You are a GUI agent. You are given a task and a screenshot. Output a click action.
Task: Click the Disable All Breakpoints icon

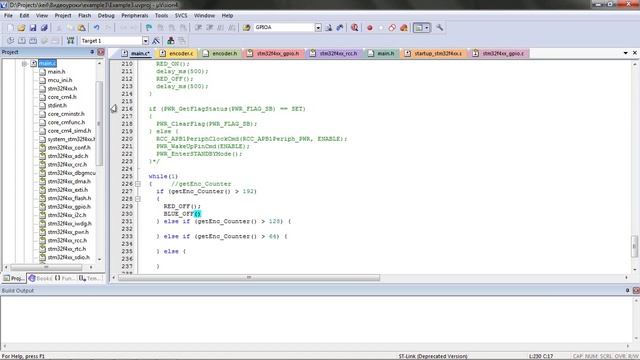(x=392, y=28)
